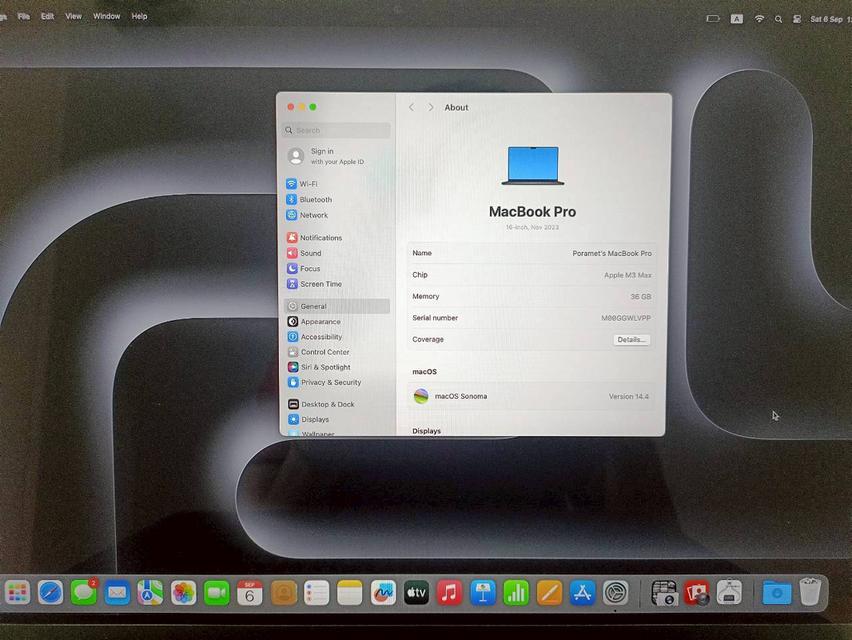Open Bluetooth settings in sidebar
Viewport: 852px width, 640px height.
(309, 199)
